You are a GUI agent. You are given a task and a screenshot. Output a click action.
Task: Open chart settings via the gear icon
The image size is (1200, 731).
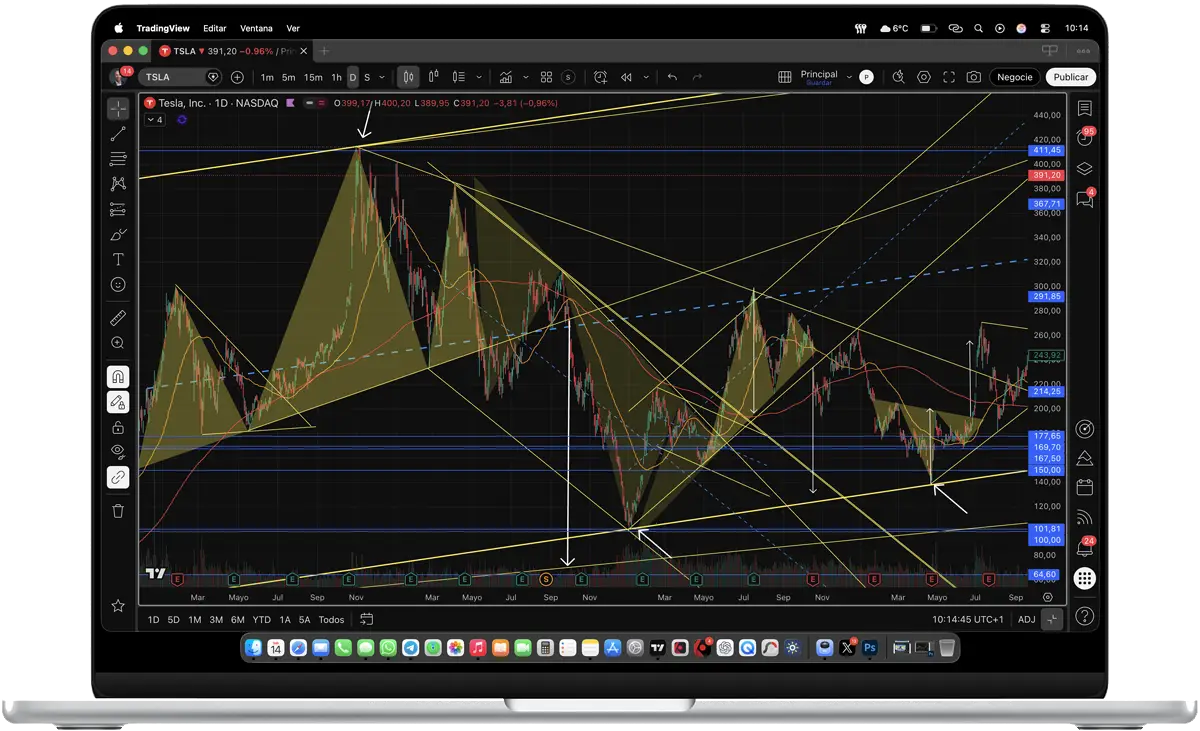(x=923, y=77)
